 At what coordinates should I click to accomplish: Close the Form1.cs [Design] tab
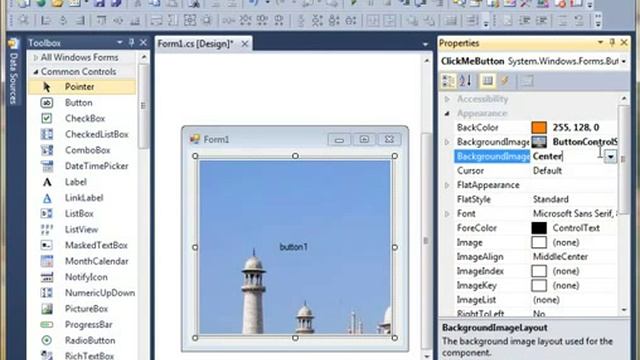tap(244, 44)
